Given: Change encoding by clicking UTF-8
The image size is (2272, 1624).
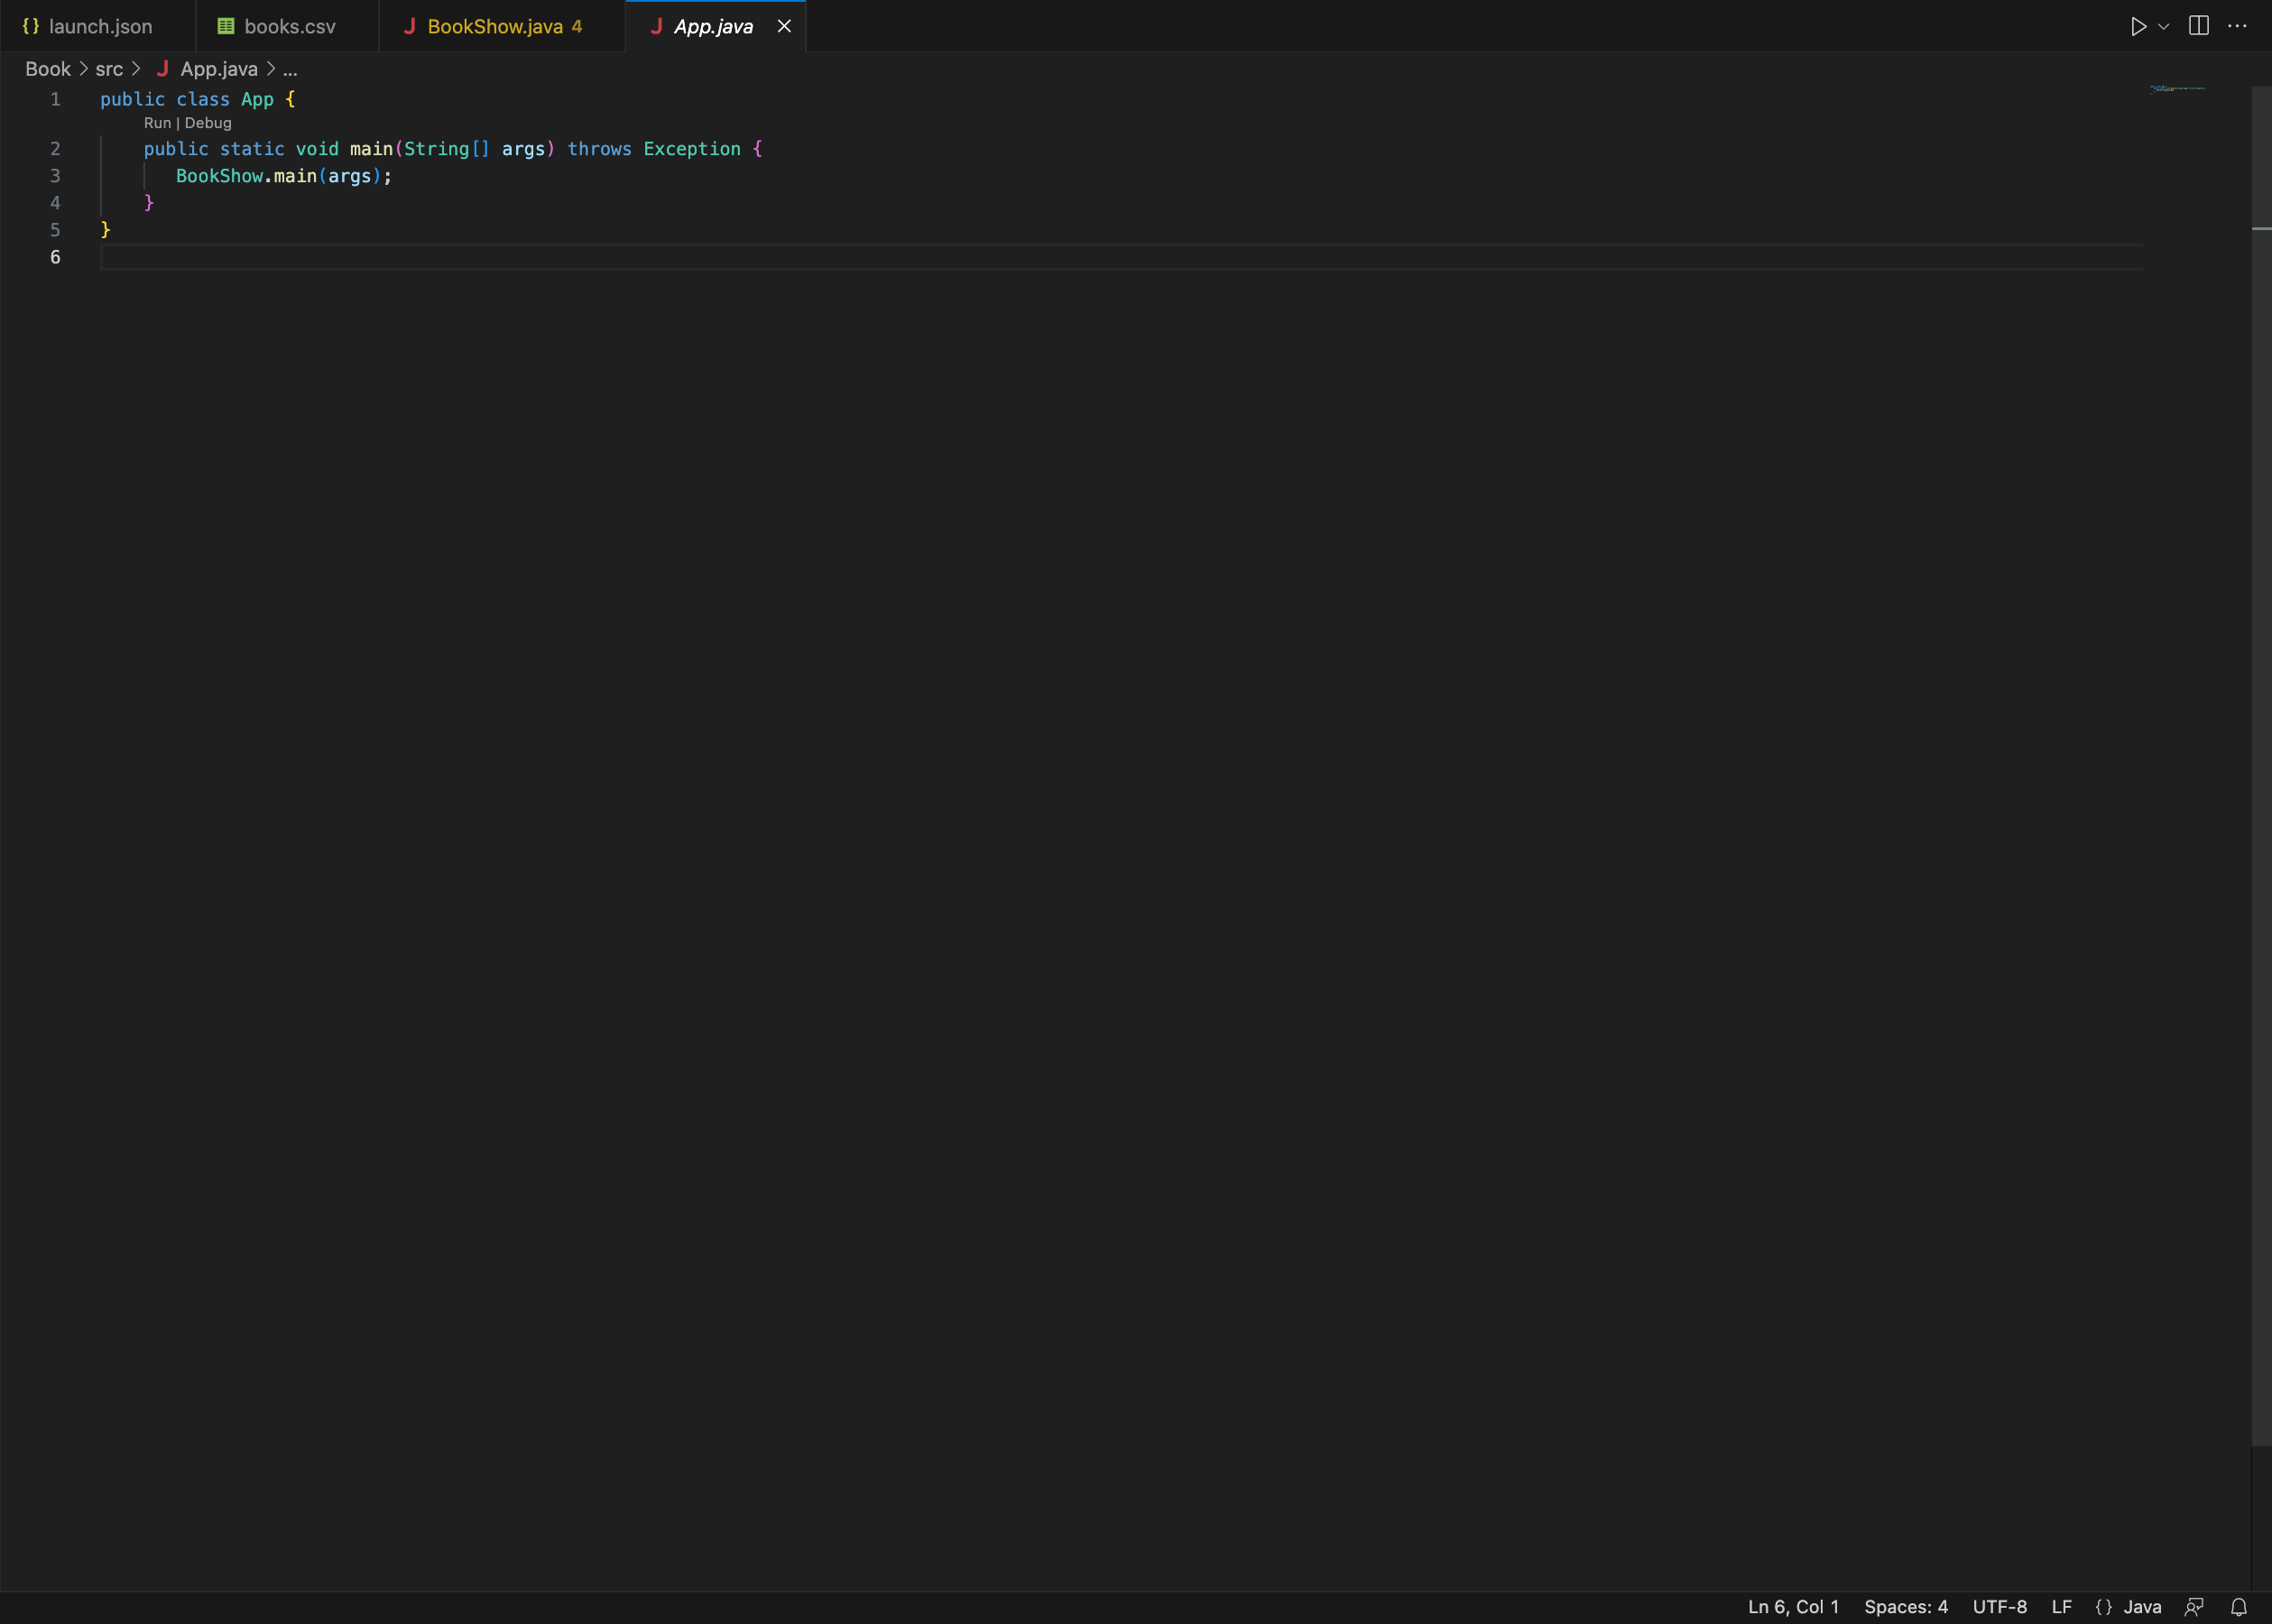Looking at the screenshot, I should coord(2000,1607).
